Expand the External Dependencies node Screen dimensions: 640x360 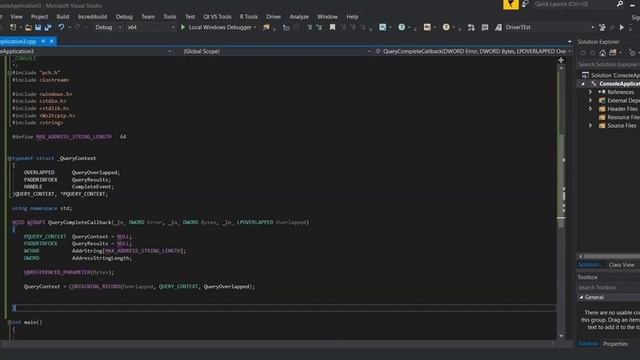590,100
